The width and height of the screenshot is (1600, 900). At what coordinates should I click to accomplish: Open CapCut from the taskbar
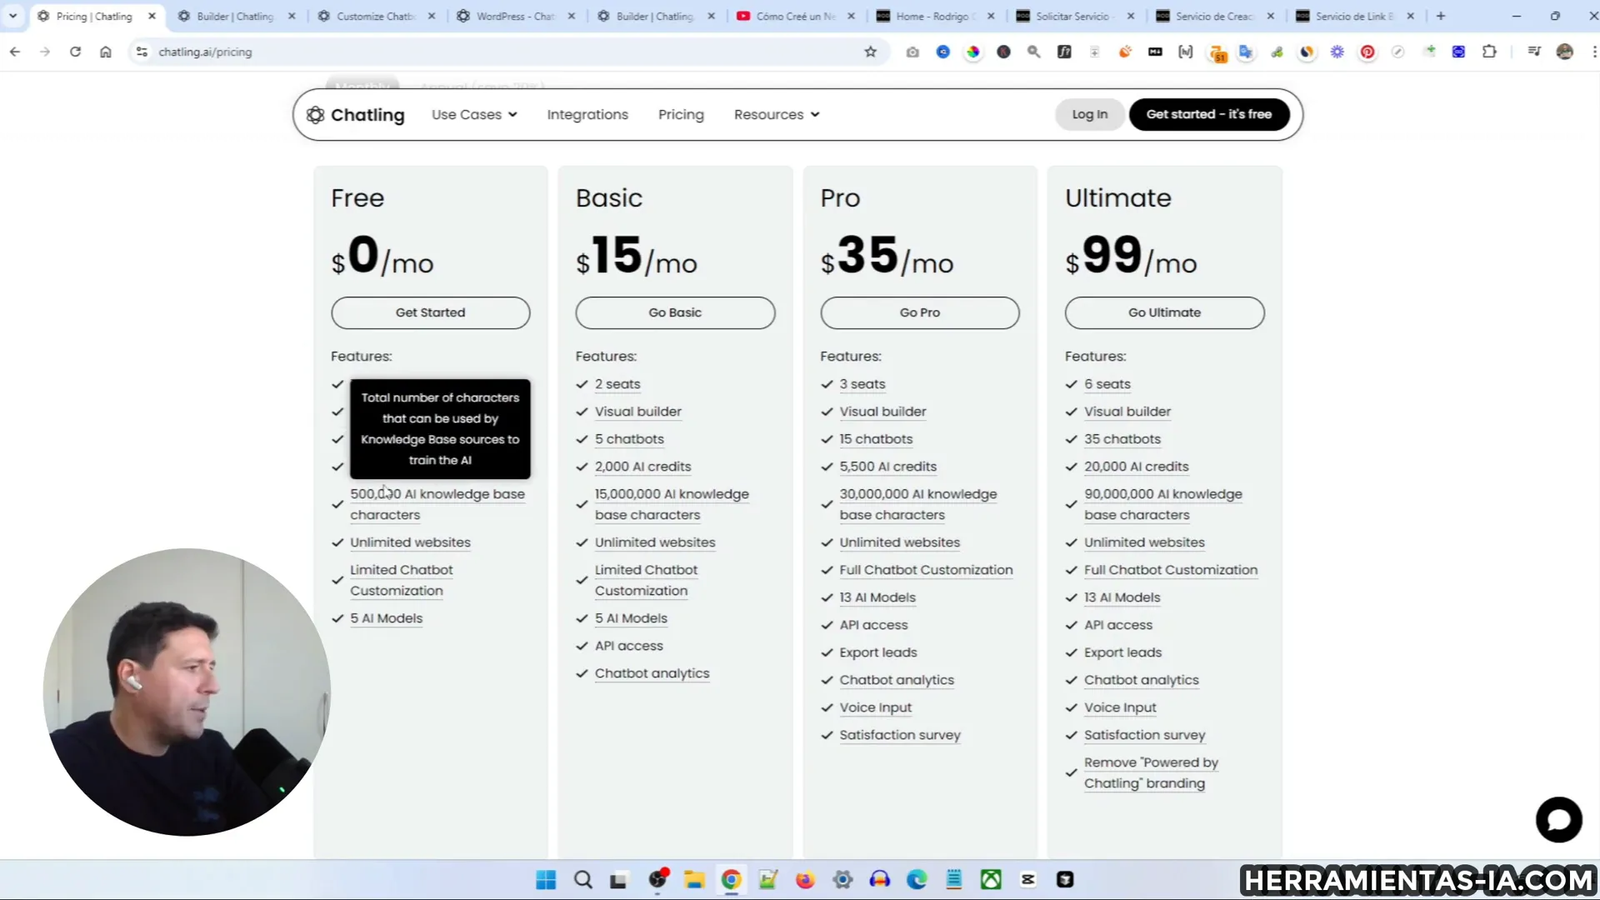point(1028,879)
